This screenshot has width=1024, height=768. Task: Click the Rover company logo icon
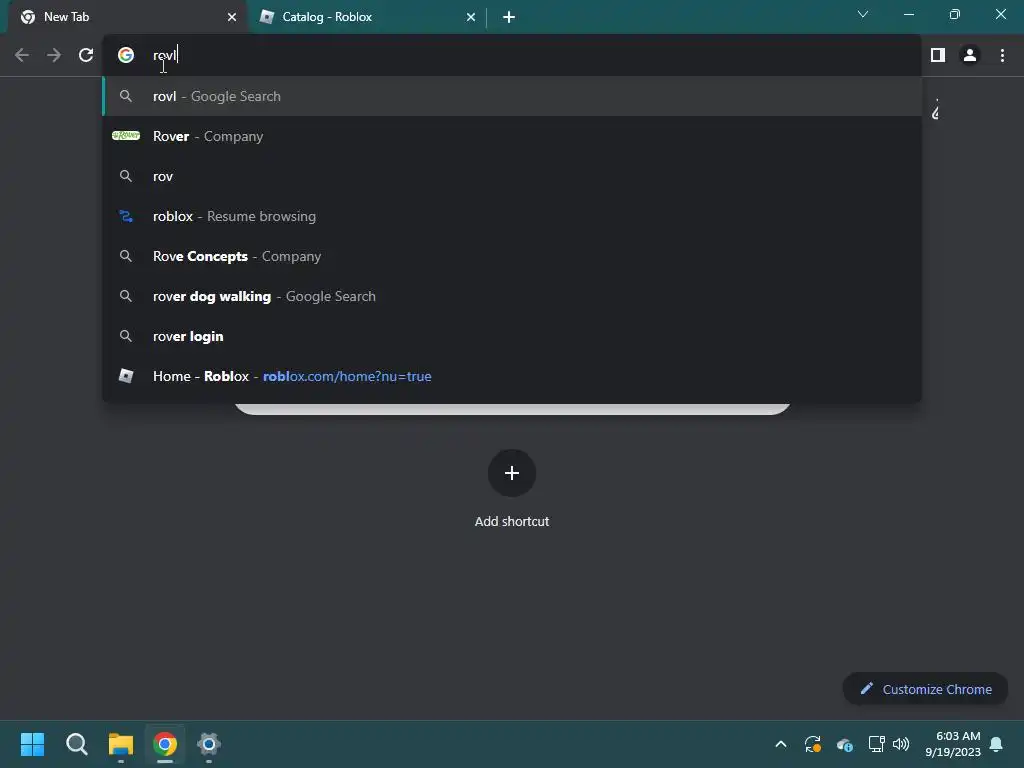tap(126, 136)
